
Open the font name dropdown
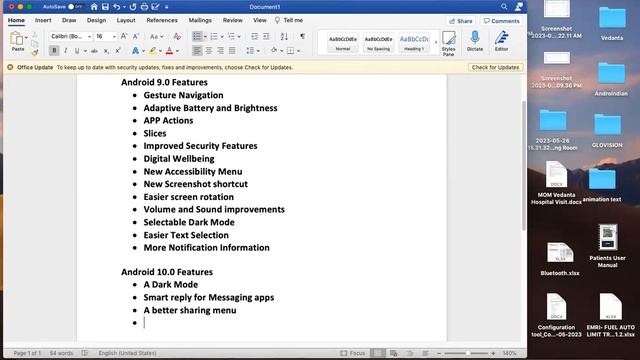[x=89, y=36]
